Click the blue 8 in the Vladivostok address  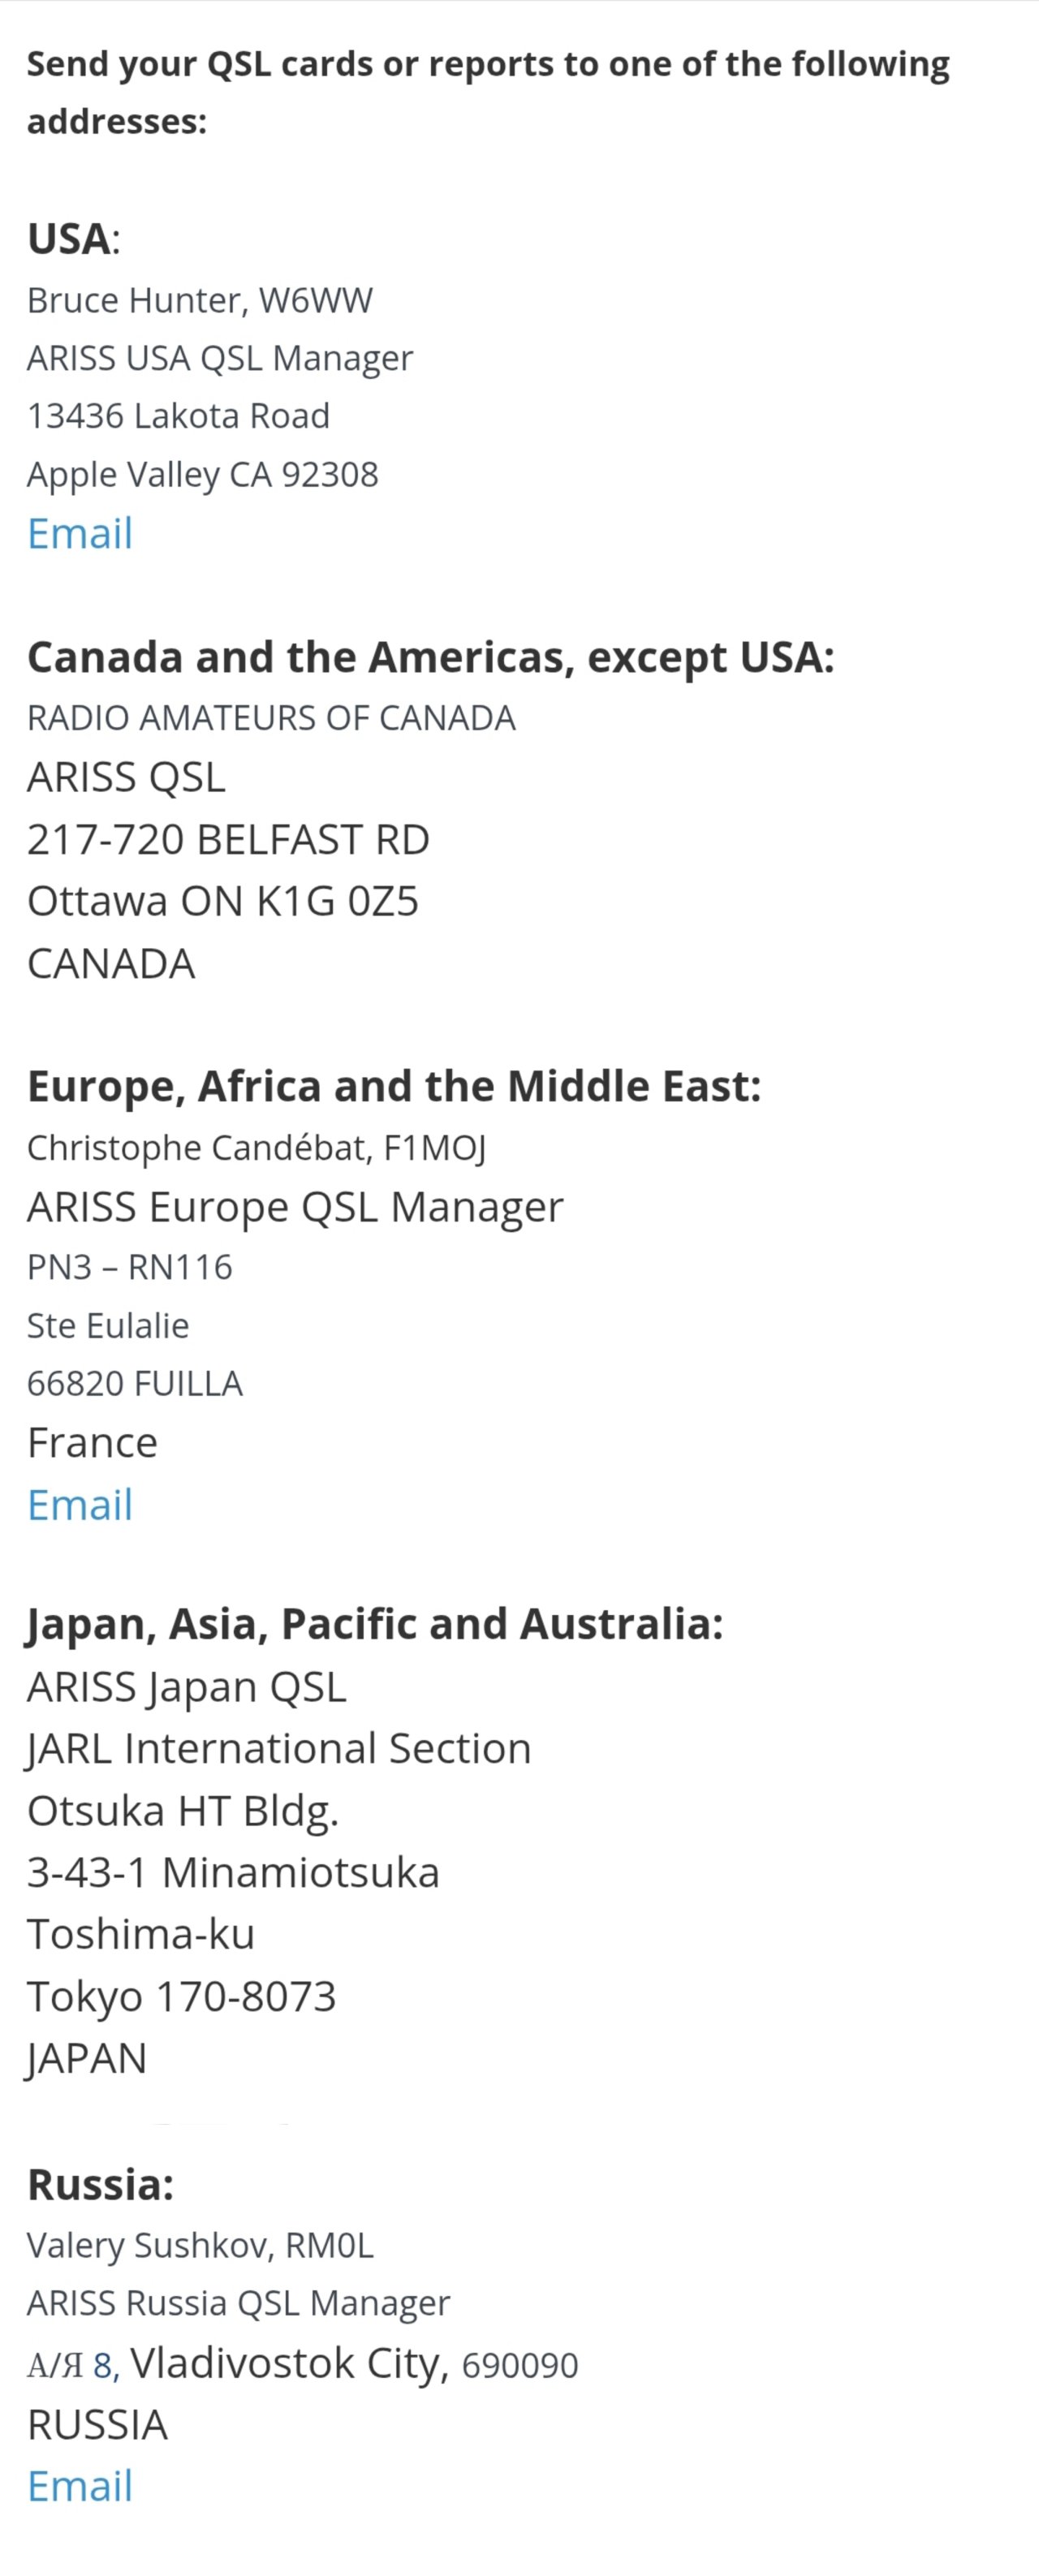pos(104,2366)
